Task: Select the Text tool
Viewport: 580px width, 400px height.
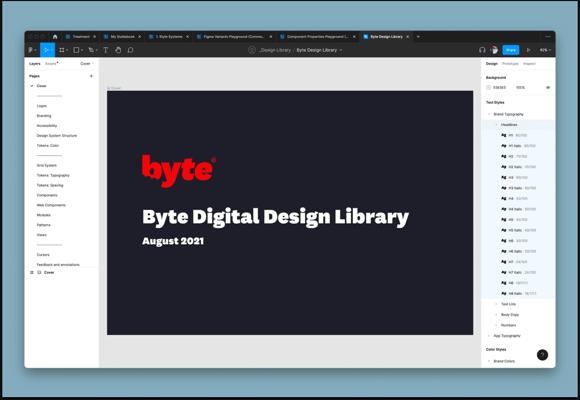Action: pyautogui.click(x=106, y=50)
